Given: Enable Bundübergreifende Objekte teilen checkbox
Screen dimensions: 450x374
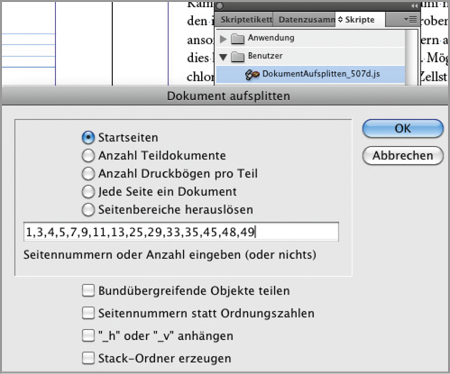Looking at the screenshot, I should pos(88,291).
